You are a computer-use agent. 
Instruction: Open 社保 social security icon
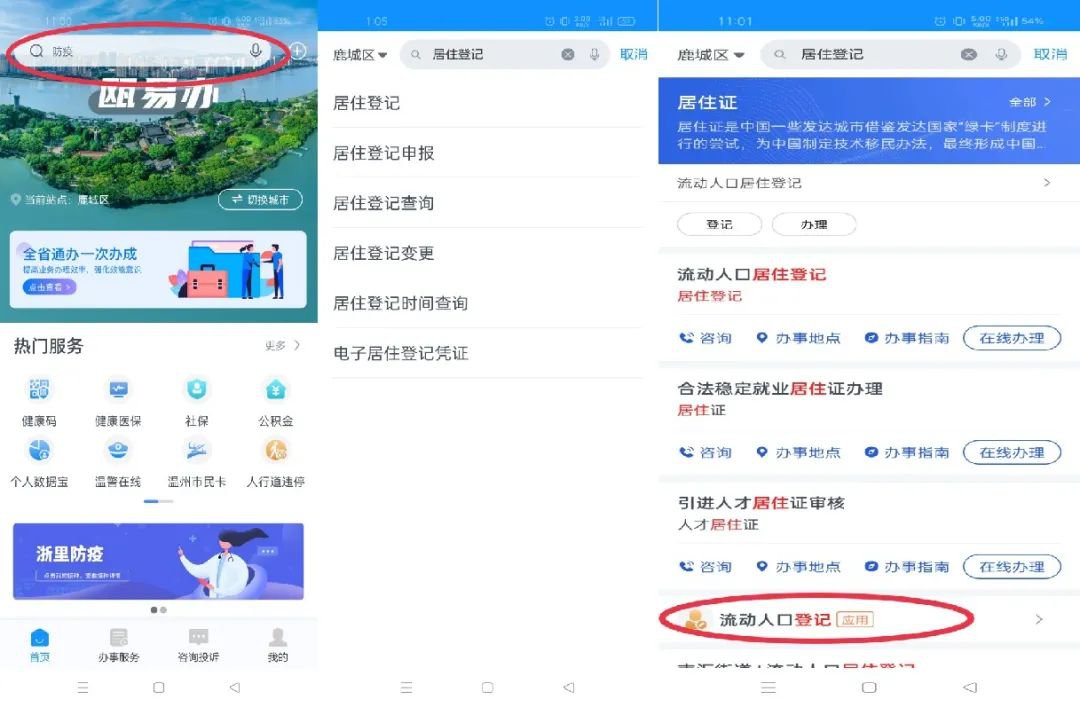197,402
